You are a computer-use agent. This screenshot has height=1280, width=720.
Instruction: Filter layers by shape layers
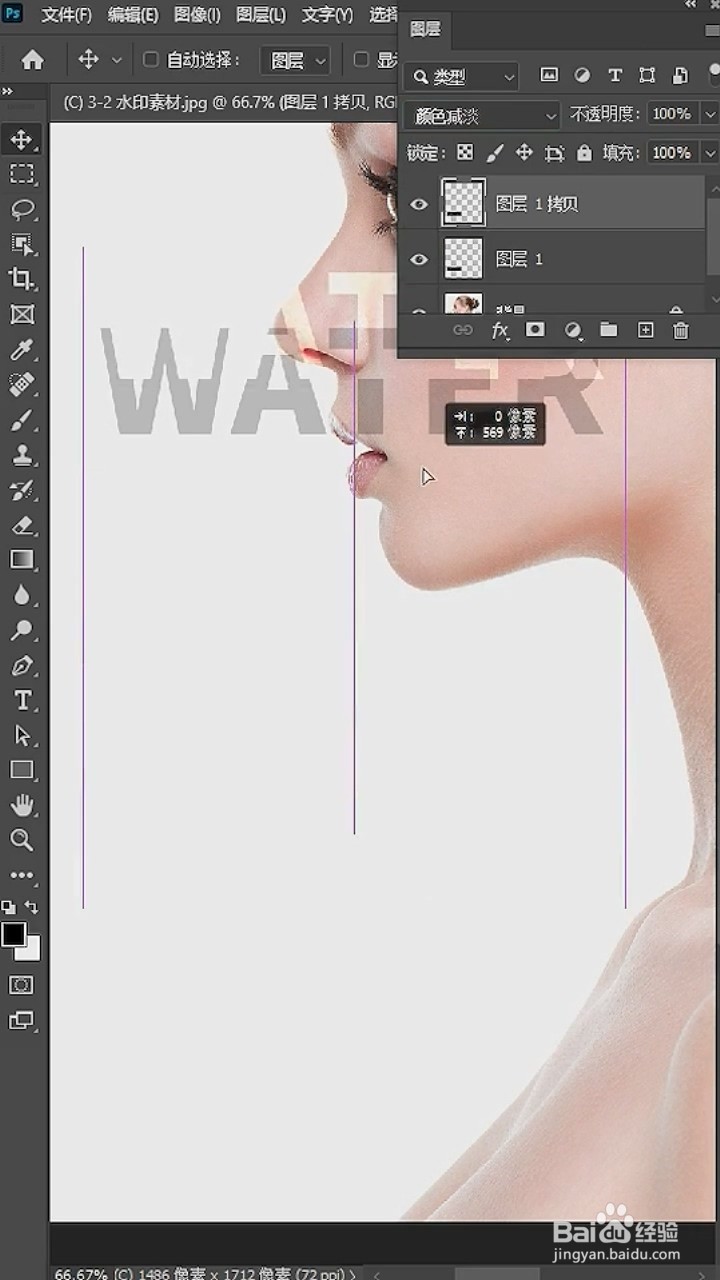pos(647,75)
